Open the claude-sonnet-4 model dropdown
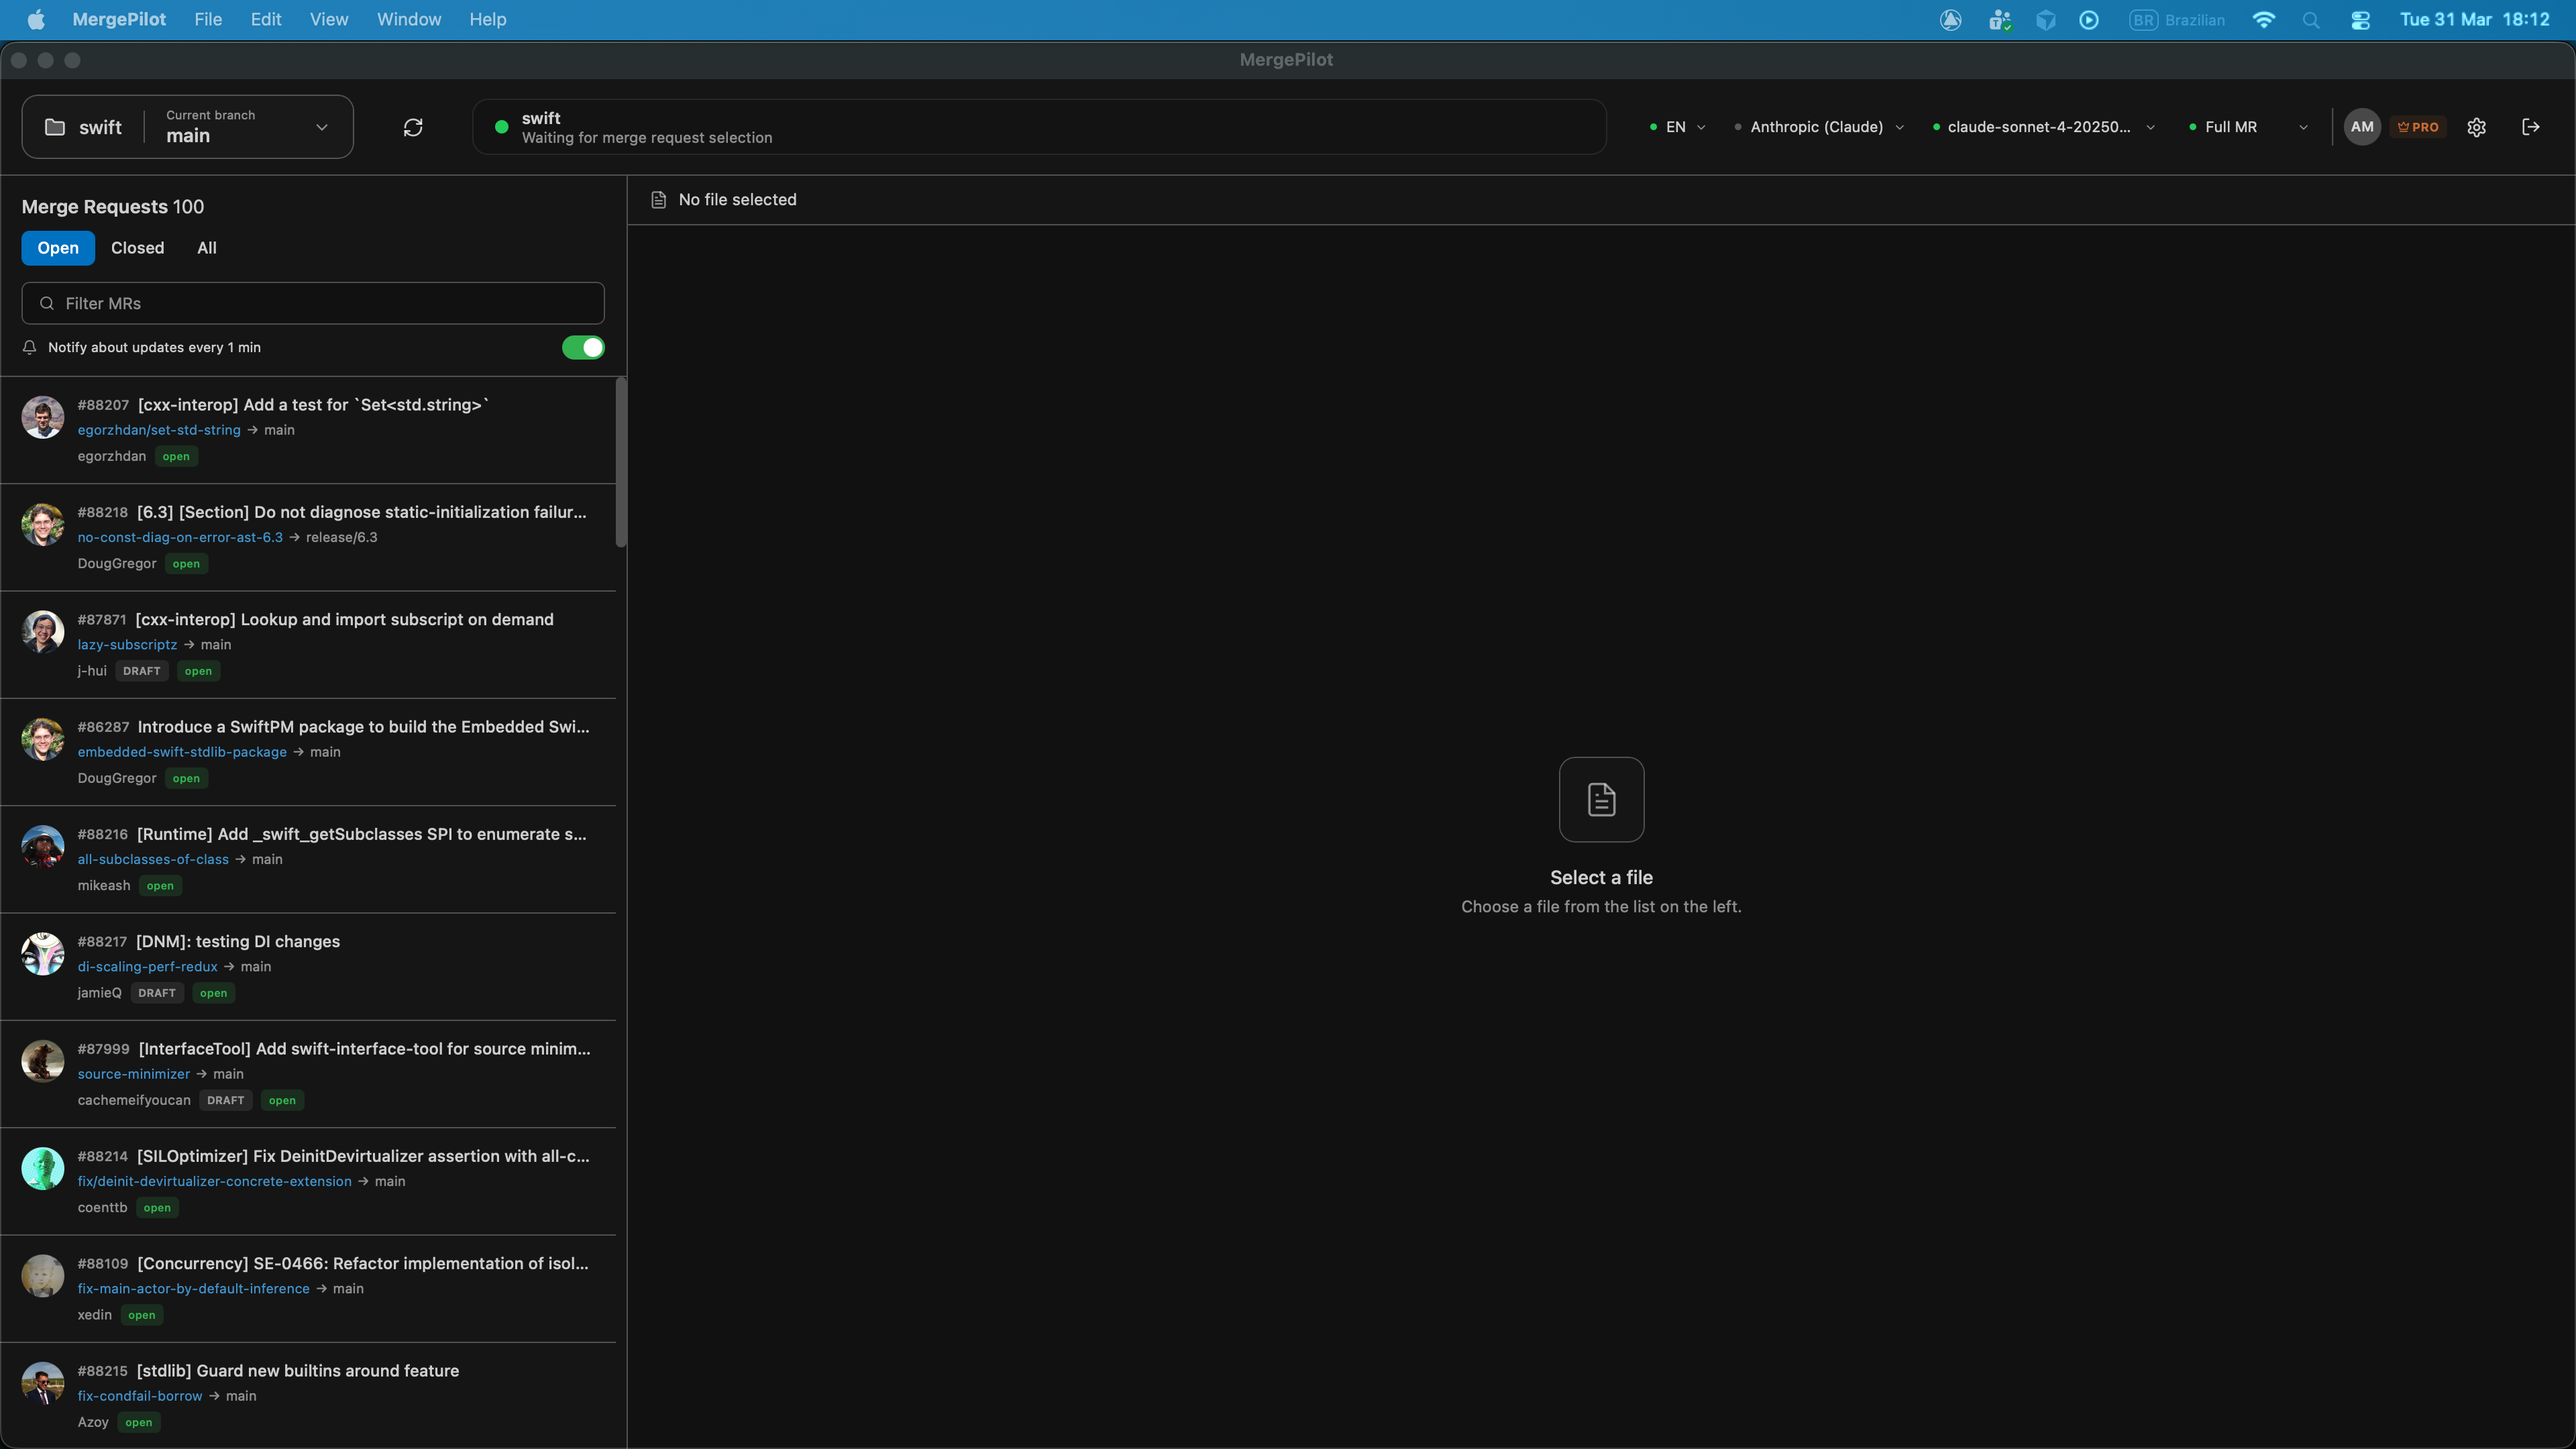2576x1449 pixels. click(x=2151, y=127)
